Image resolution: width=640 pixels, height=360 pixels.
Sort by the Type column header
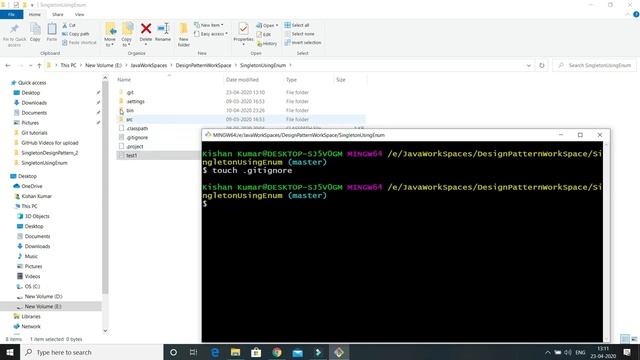pos(291,80)
